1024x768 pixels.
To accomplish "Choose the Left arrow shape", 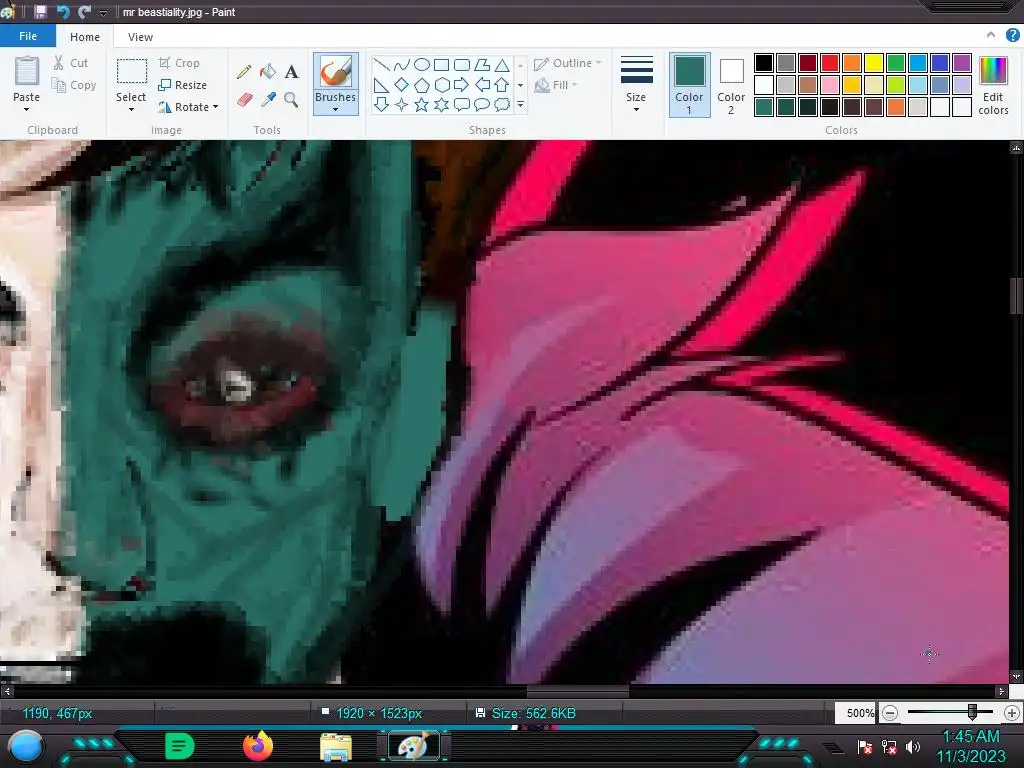I will (482, 85).
